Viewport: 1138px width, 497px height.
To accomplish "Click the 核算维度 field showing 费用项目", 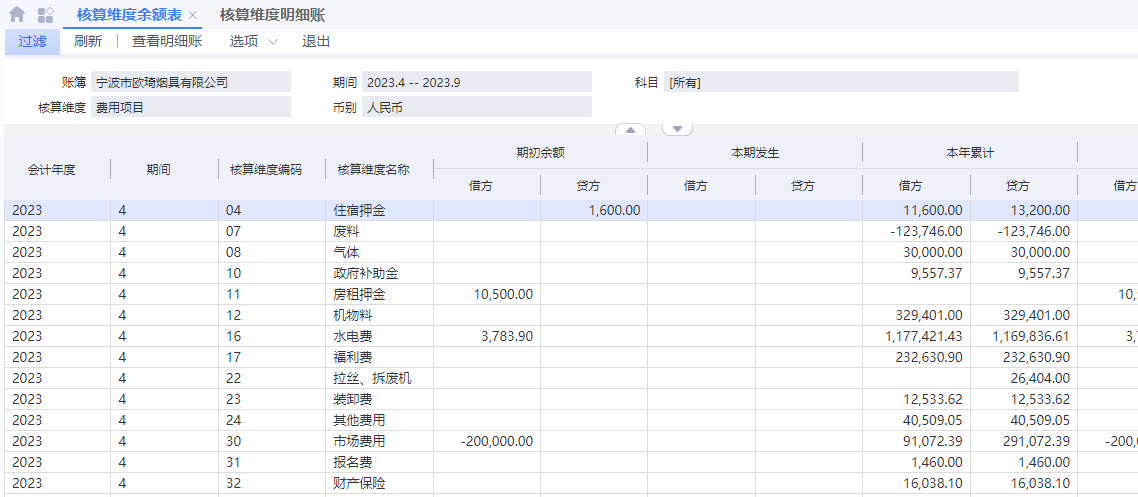I will point(190,107).
